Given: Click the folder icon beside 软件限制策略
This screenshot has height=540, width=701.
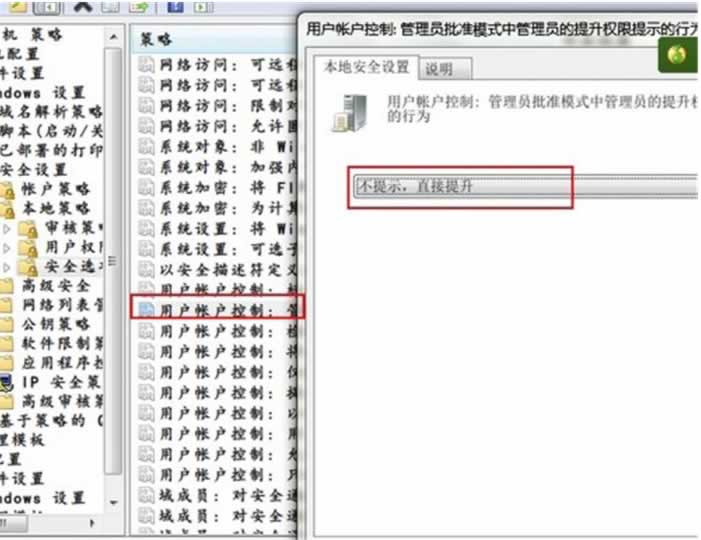Looking at the screenshot, I should [x=6, y=344].
